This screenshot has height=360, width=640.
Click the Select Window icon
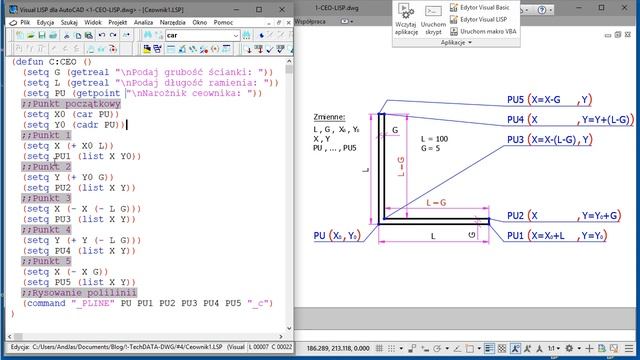click(x=158, y=49)
